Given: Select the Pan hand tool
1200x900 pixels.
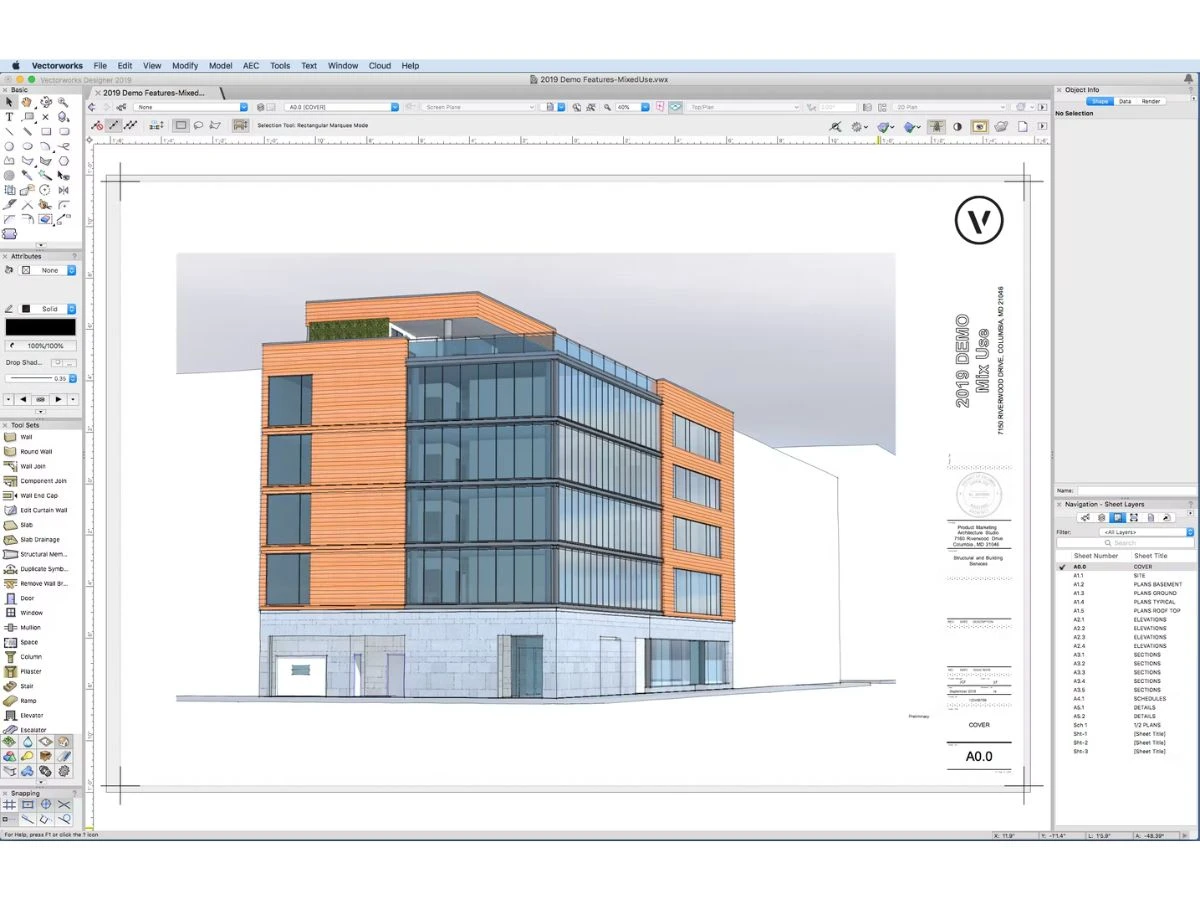Looking at the screenshot, I should [x=27, y=102].
